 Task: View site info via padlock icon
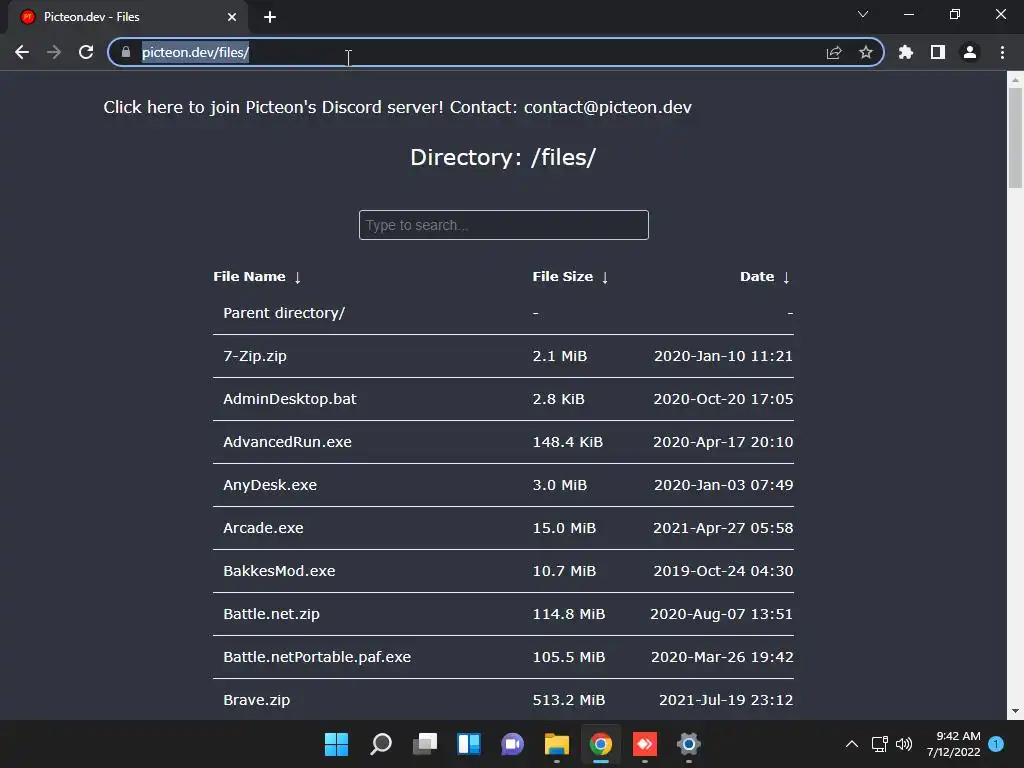[x=126, y=52]
